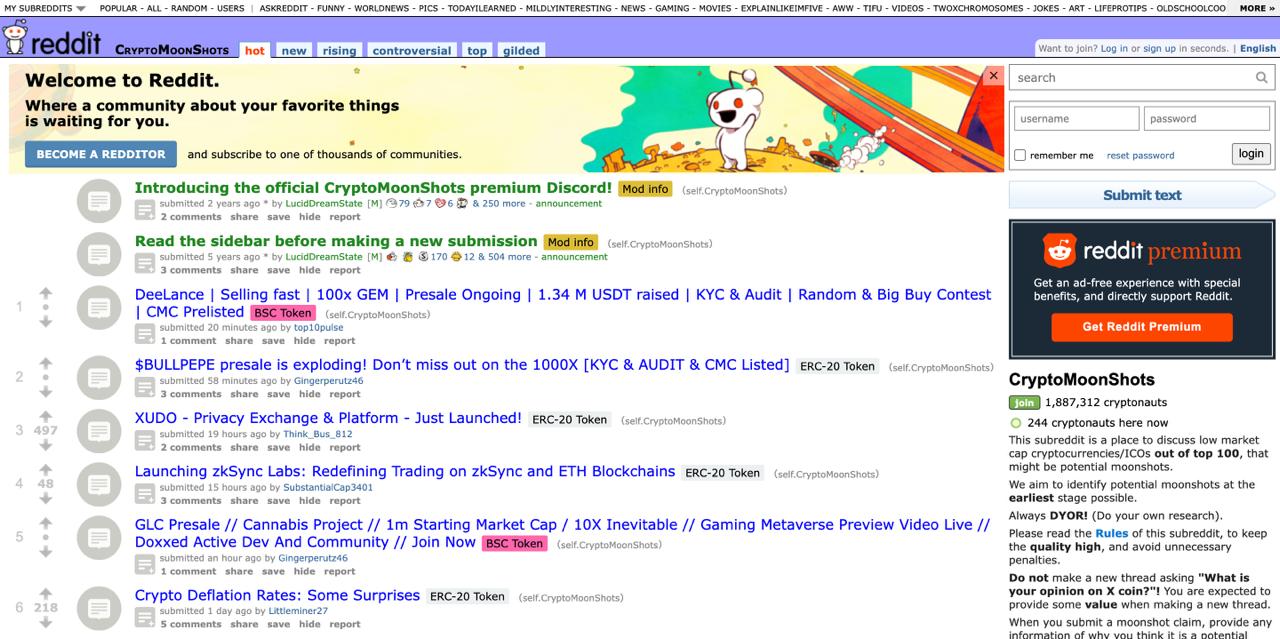1280x639 pixels.
Task: Downvote the XUDO Privacy Exchange post
Action: 45,444
